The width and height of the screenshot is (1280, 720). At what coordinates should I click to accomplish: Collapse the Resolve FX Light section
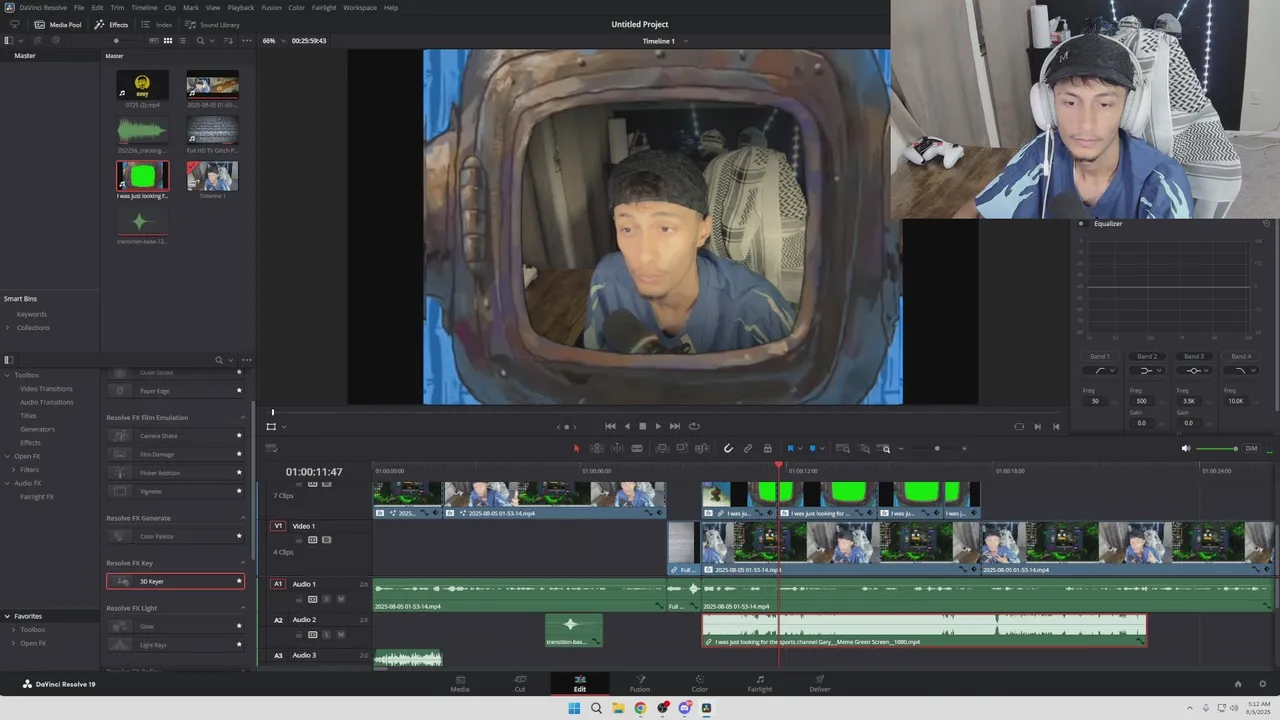(x=242, y=608)
